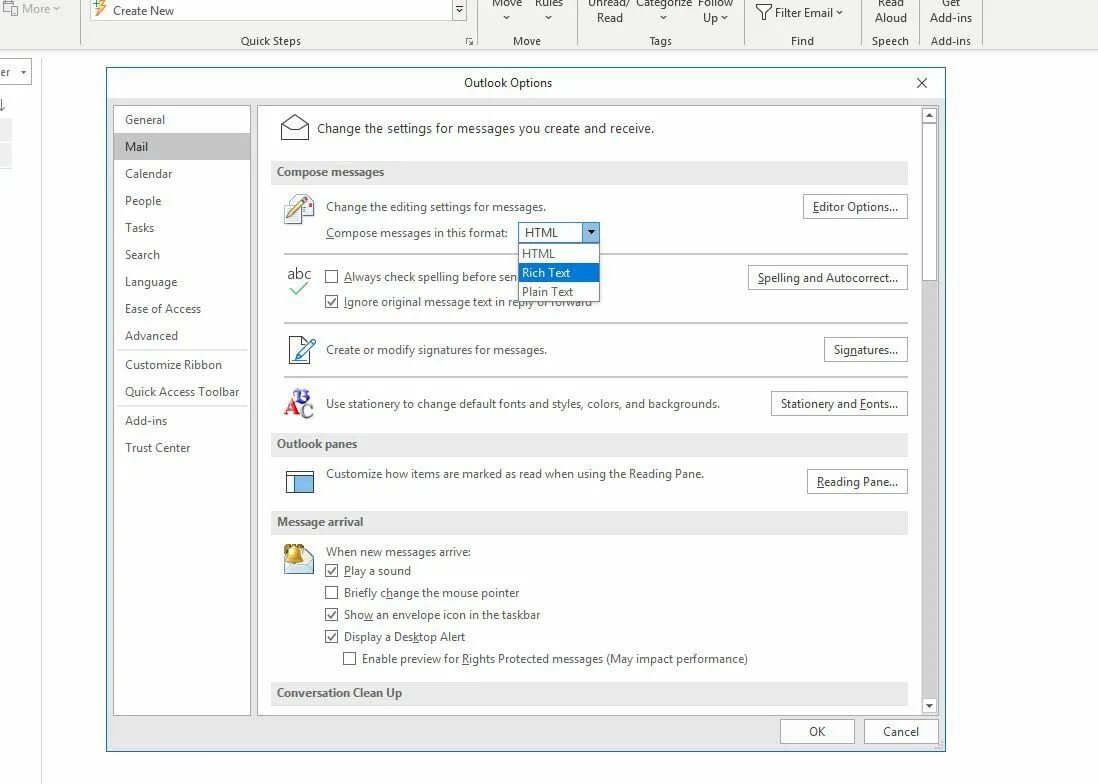The height and width of the screenshot is (784, 1098).
Task: Click the Signatures button
Action: click(x=866, y=350)
